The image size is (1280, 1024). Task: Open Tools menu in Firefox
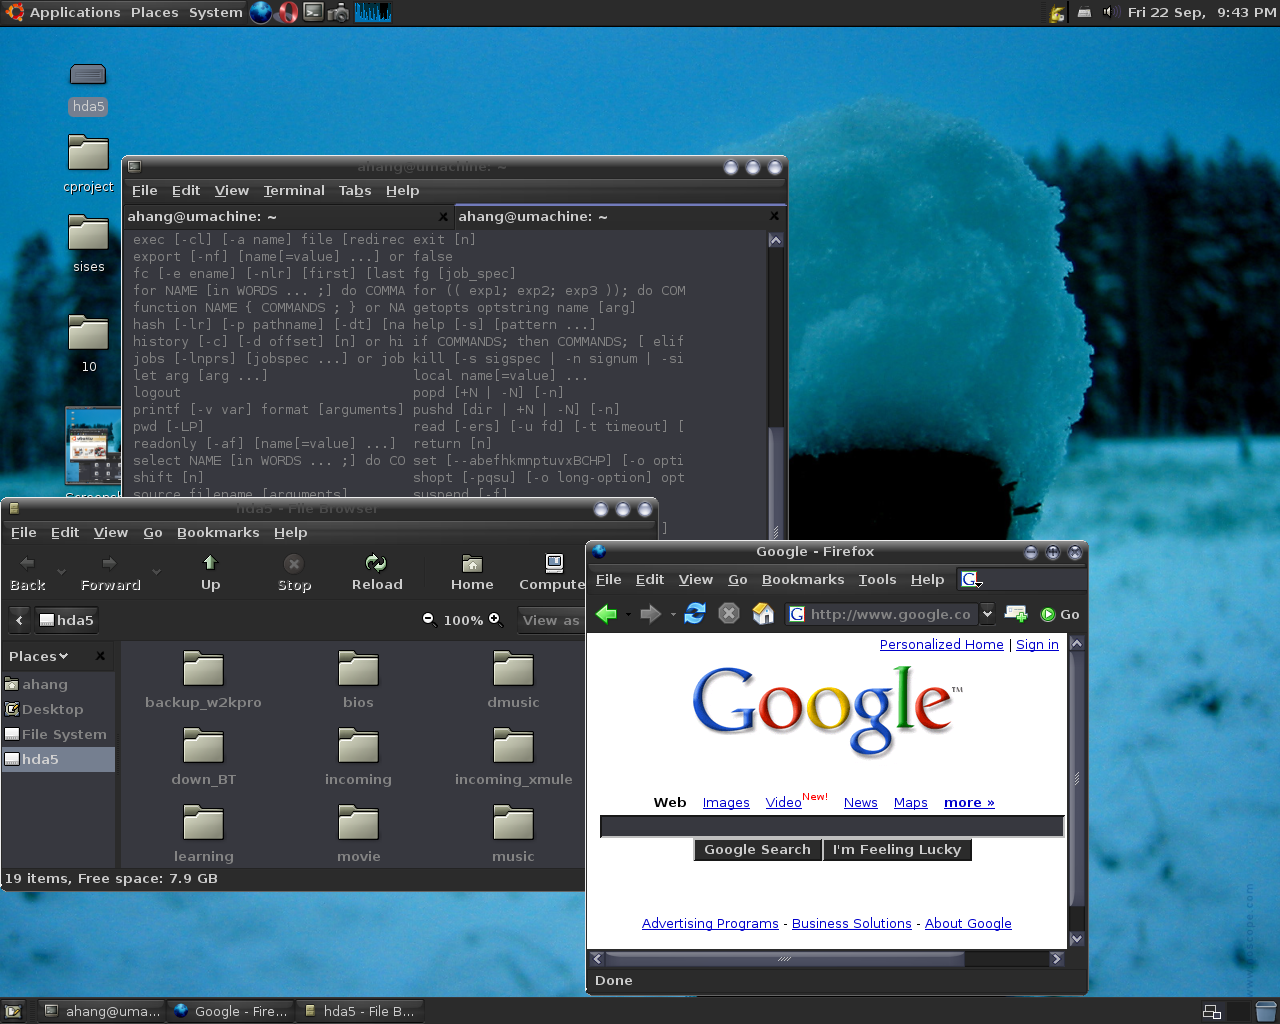click(877, 579)
